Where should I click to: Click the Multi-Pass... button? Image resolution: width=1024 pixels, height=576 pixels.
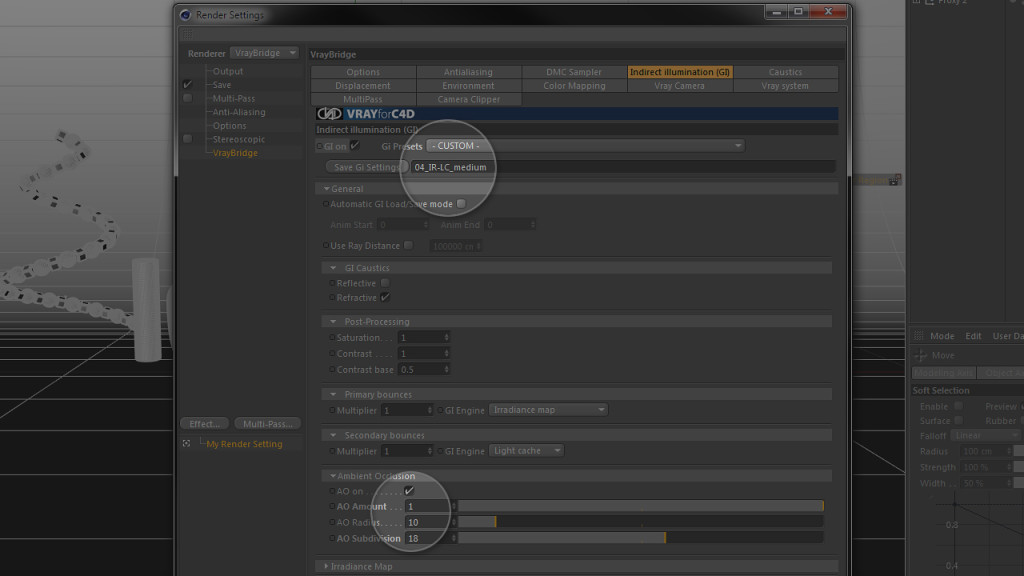point(268,424)
